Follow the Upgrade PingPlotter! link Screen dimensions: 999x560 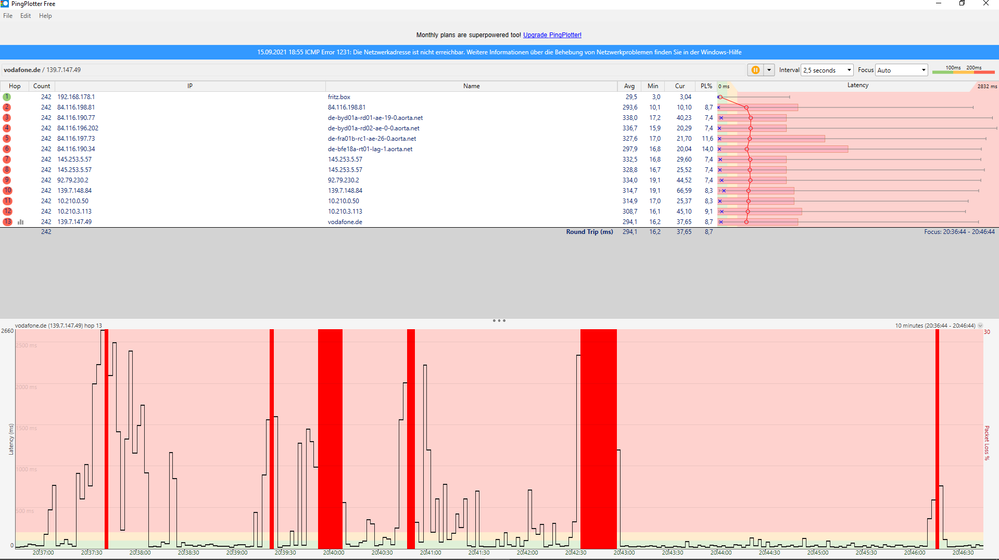point(552,35)
